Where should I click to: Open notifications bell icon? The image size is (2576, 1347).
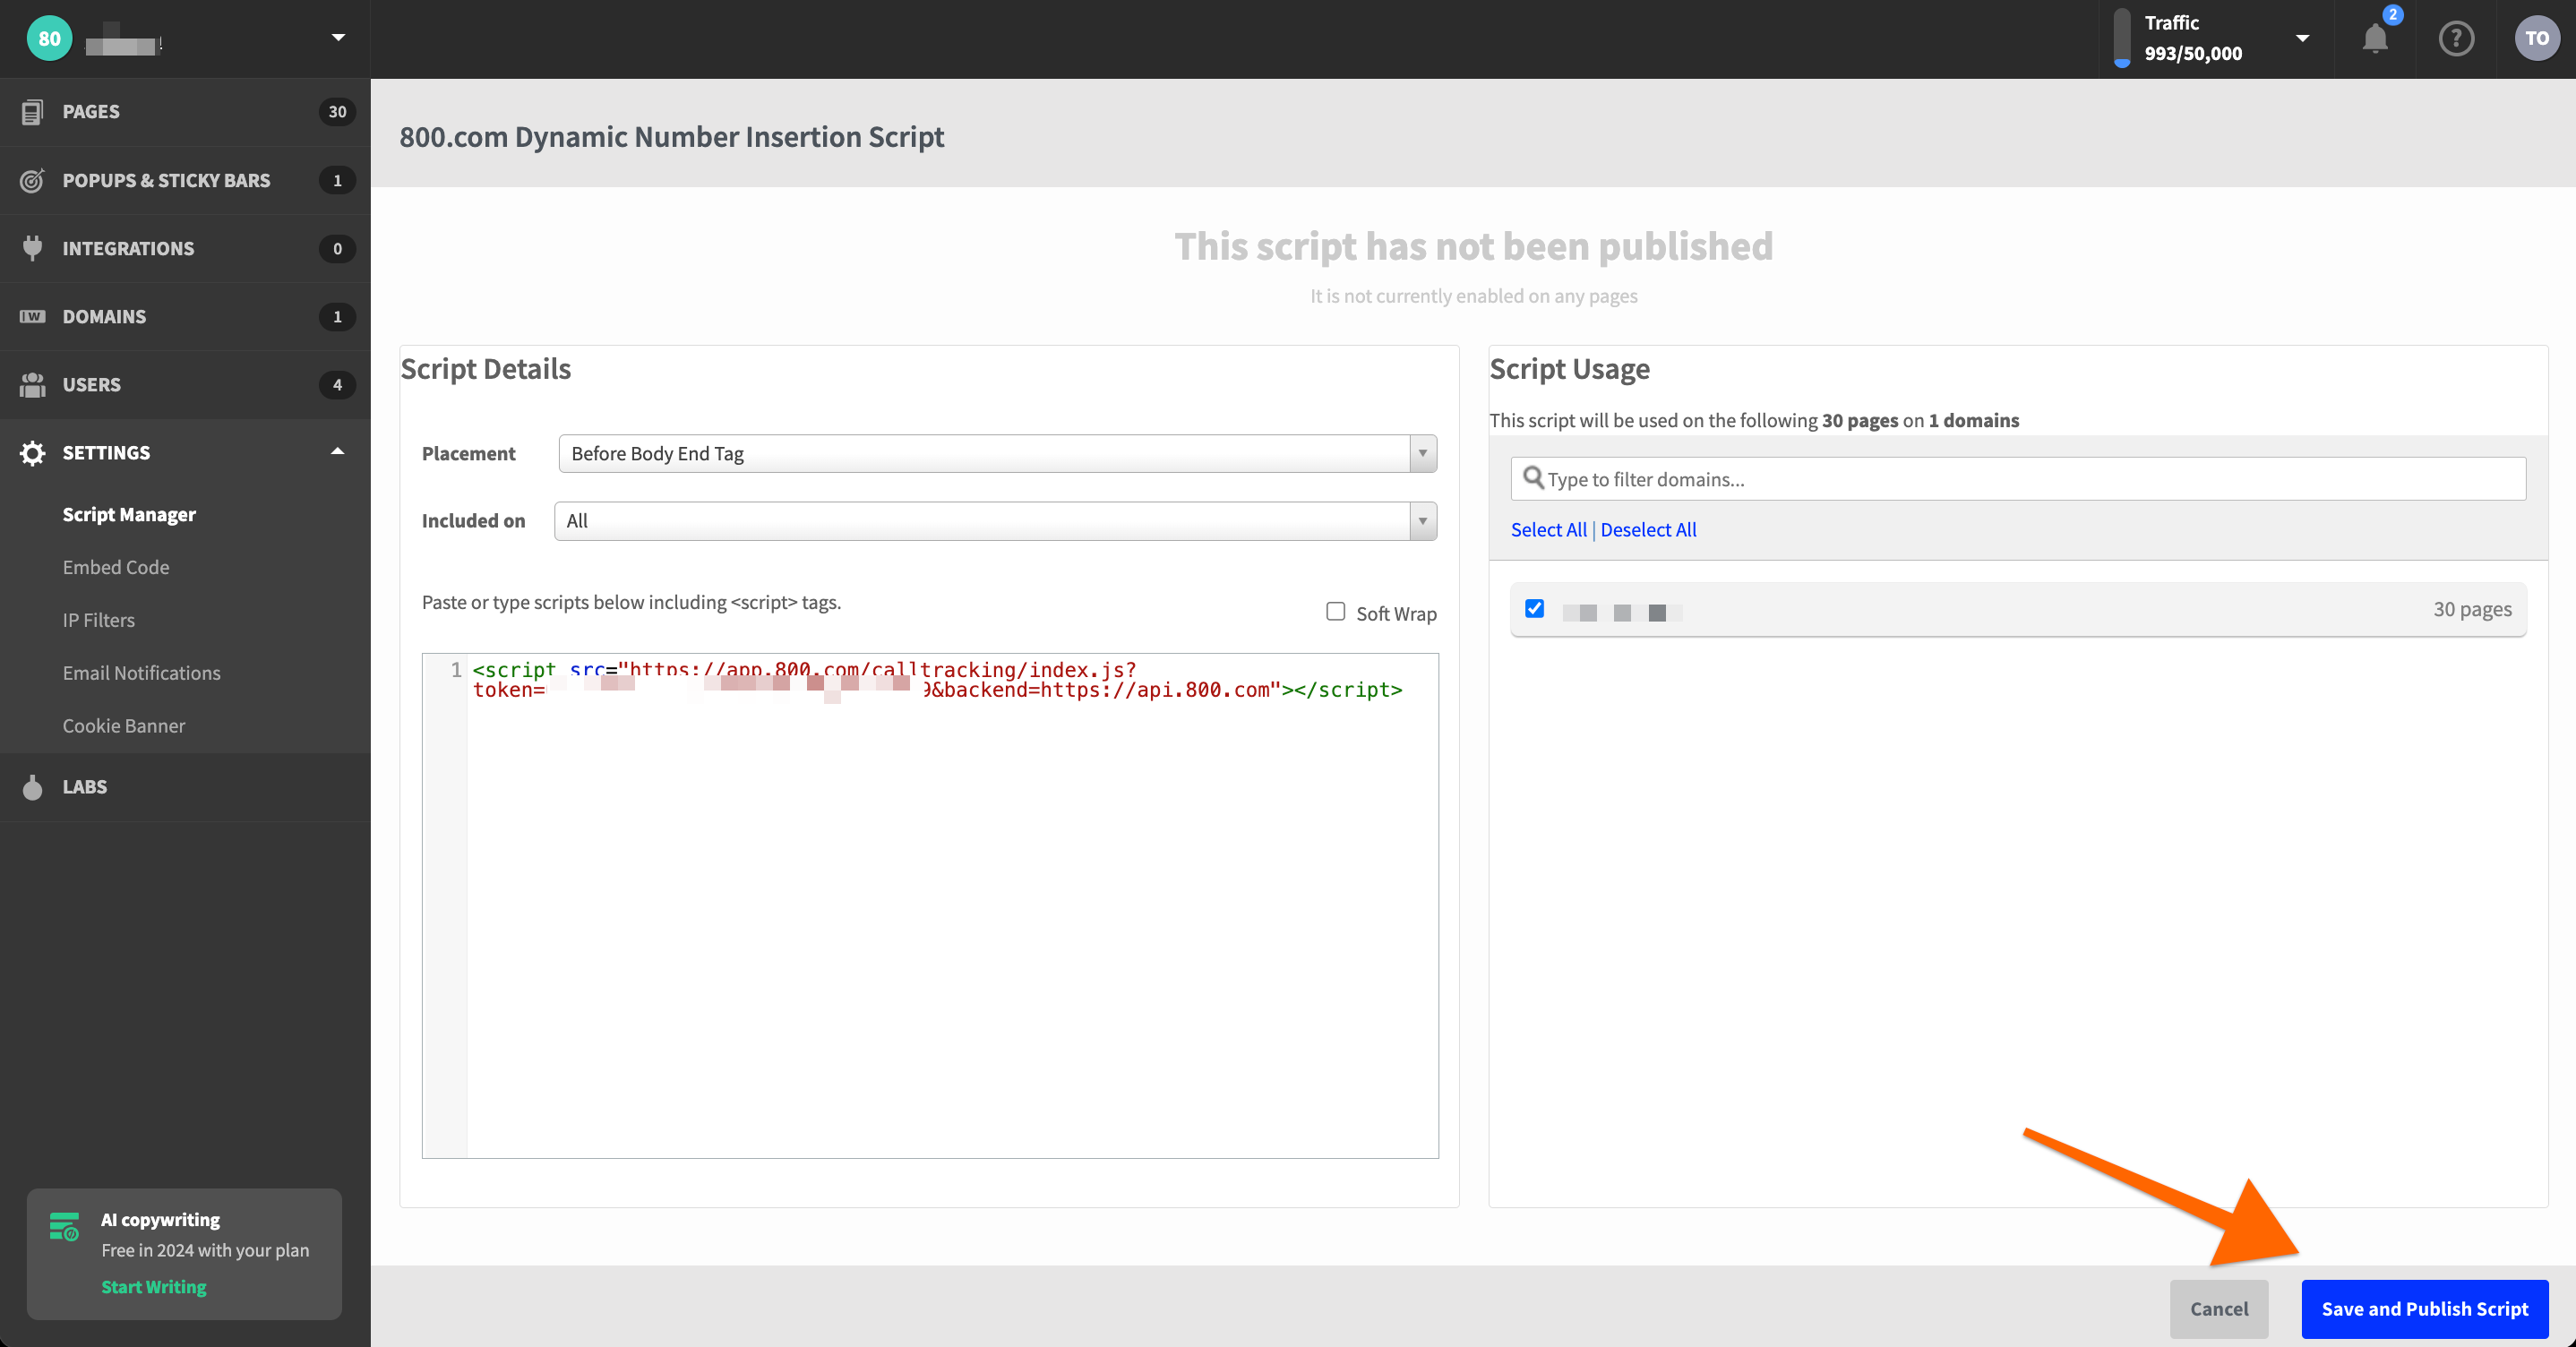[2375, 39]
